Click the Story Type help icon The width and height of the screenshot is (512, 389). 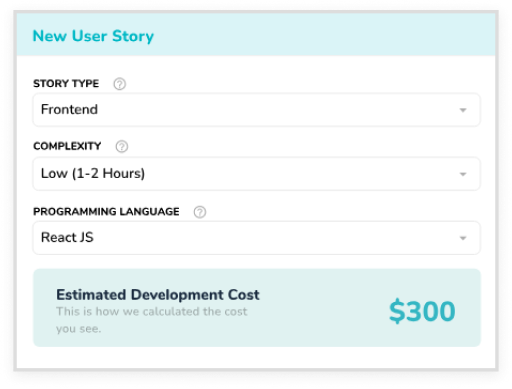tap(120, 84)
